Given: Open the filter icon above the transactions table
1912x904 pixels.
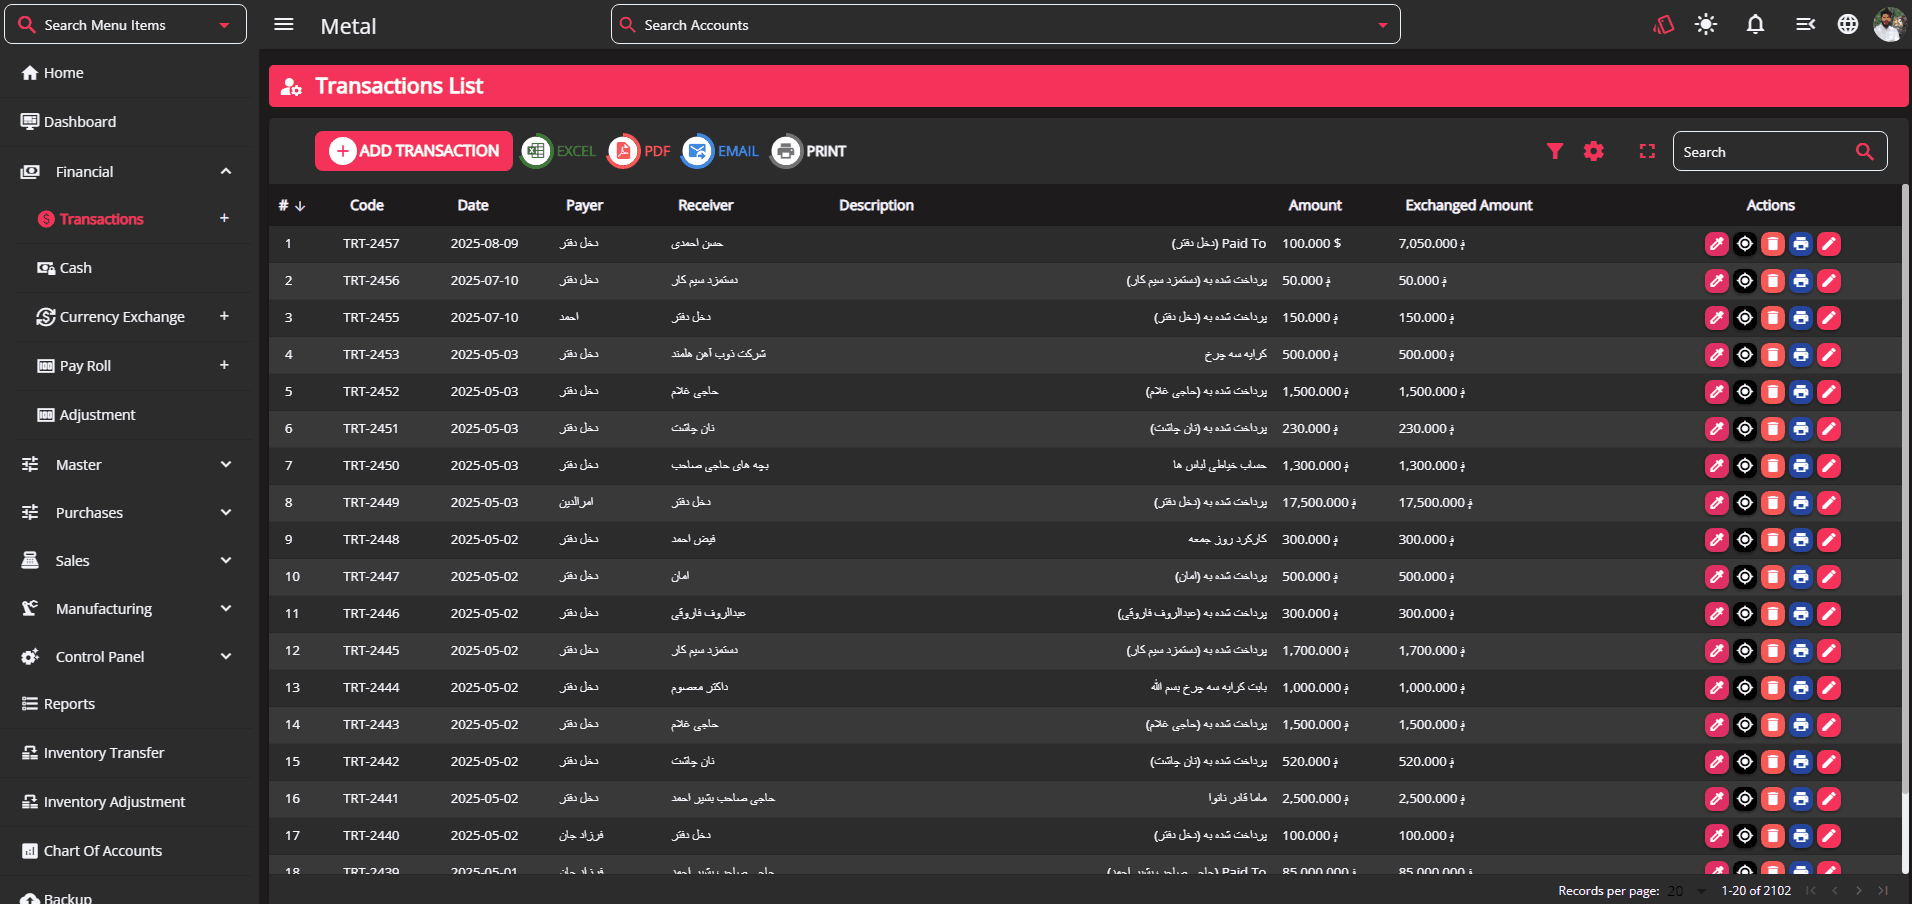Looking at the screenshot, I should (x=1555, y=151).
